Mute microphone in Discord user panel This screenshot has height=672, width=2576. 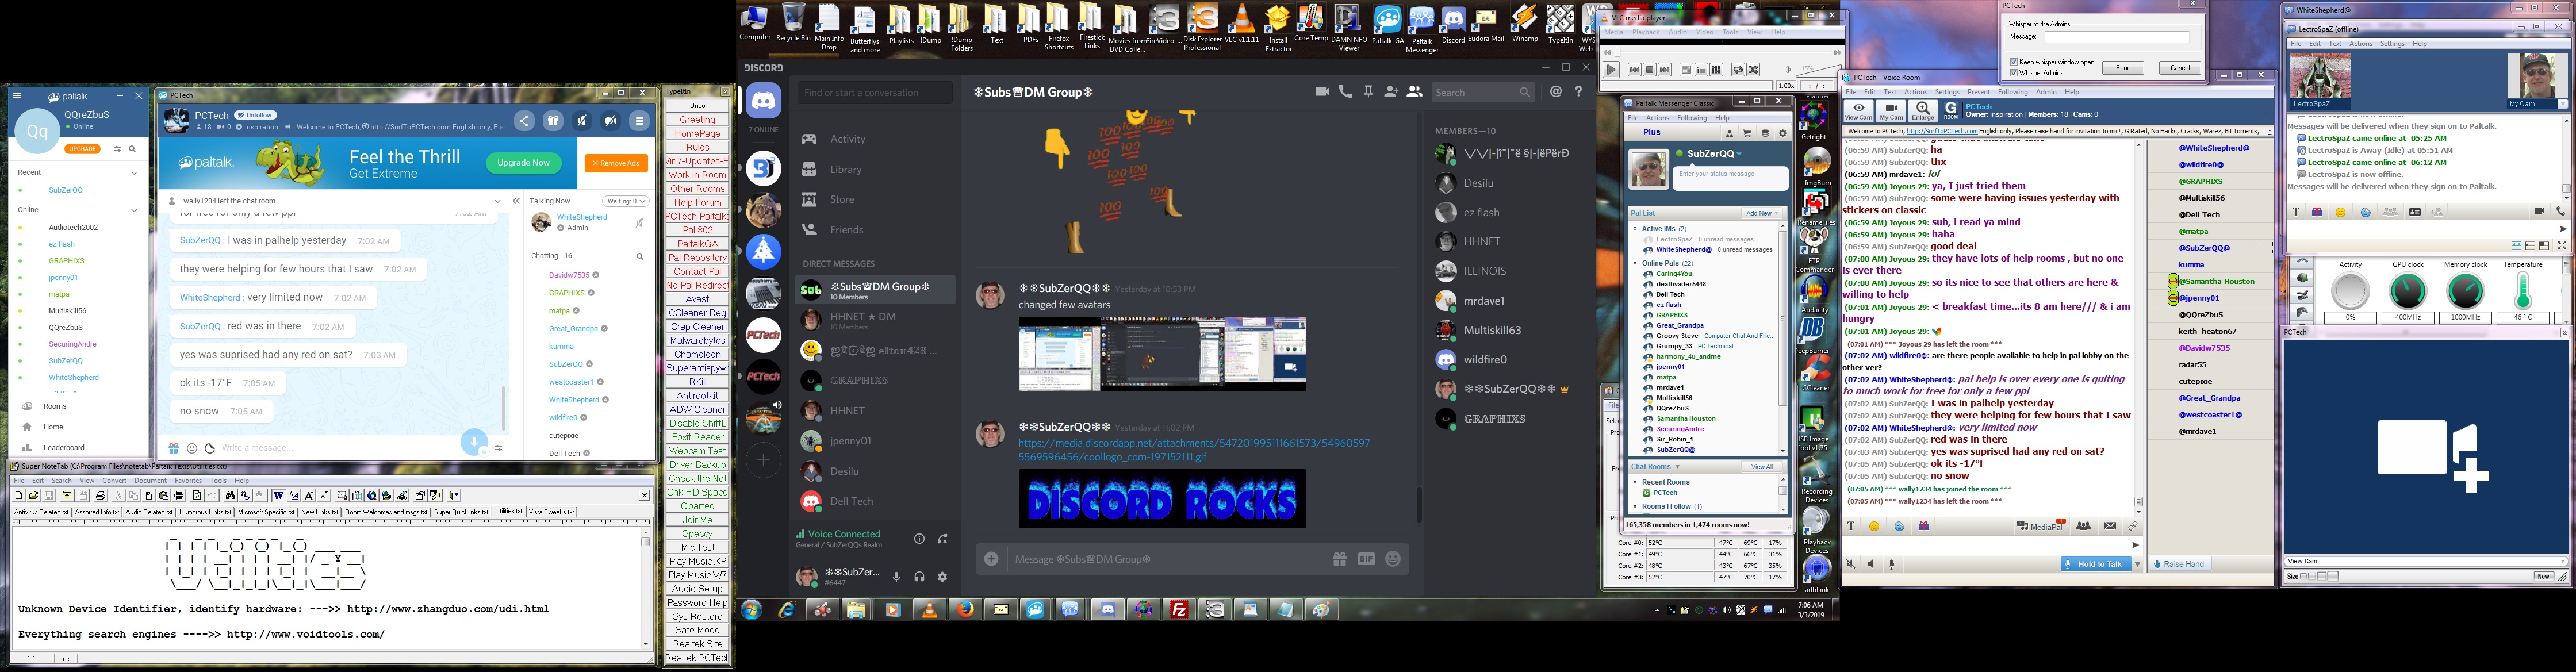pyautogui.click(x=896, y=577)
